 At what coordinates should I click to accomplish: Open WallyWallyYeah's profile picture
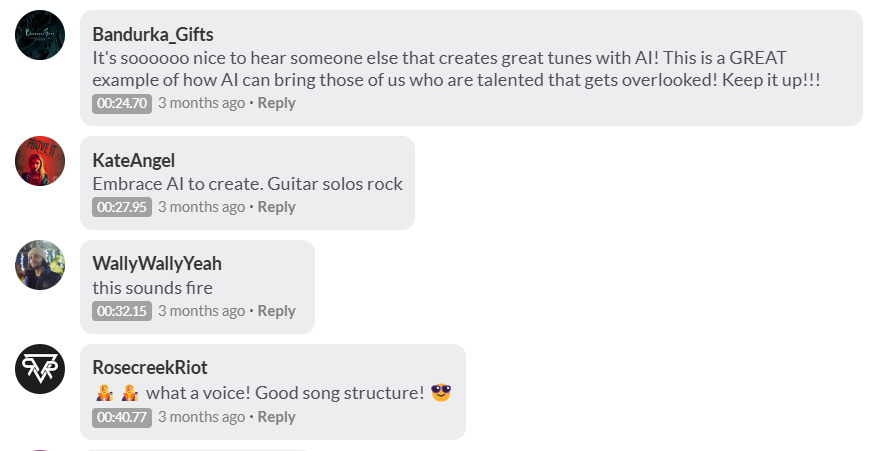40,265
